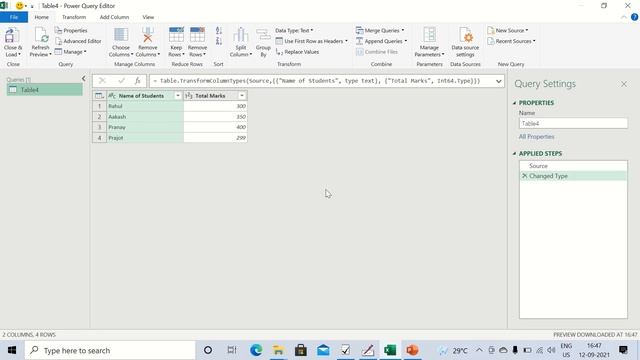Image resolution: width=640 pixels, height=360 pixels.
Task: Click the Split Column icon
Action: [x=240, y=35]
